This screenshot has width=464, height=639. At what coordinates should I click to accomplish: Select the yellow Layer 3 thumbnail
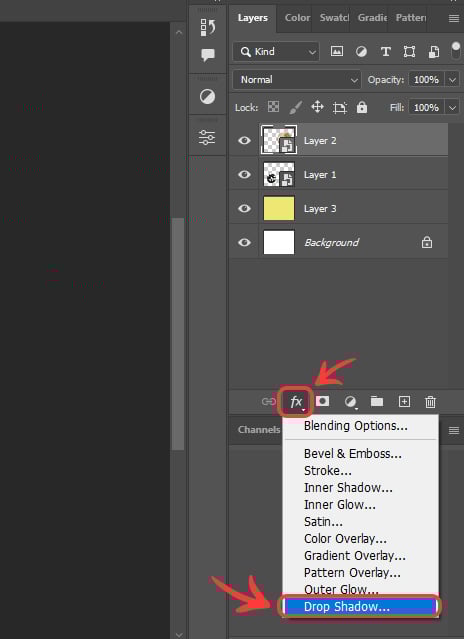click(279, 208)
